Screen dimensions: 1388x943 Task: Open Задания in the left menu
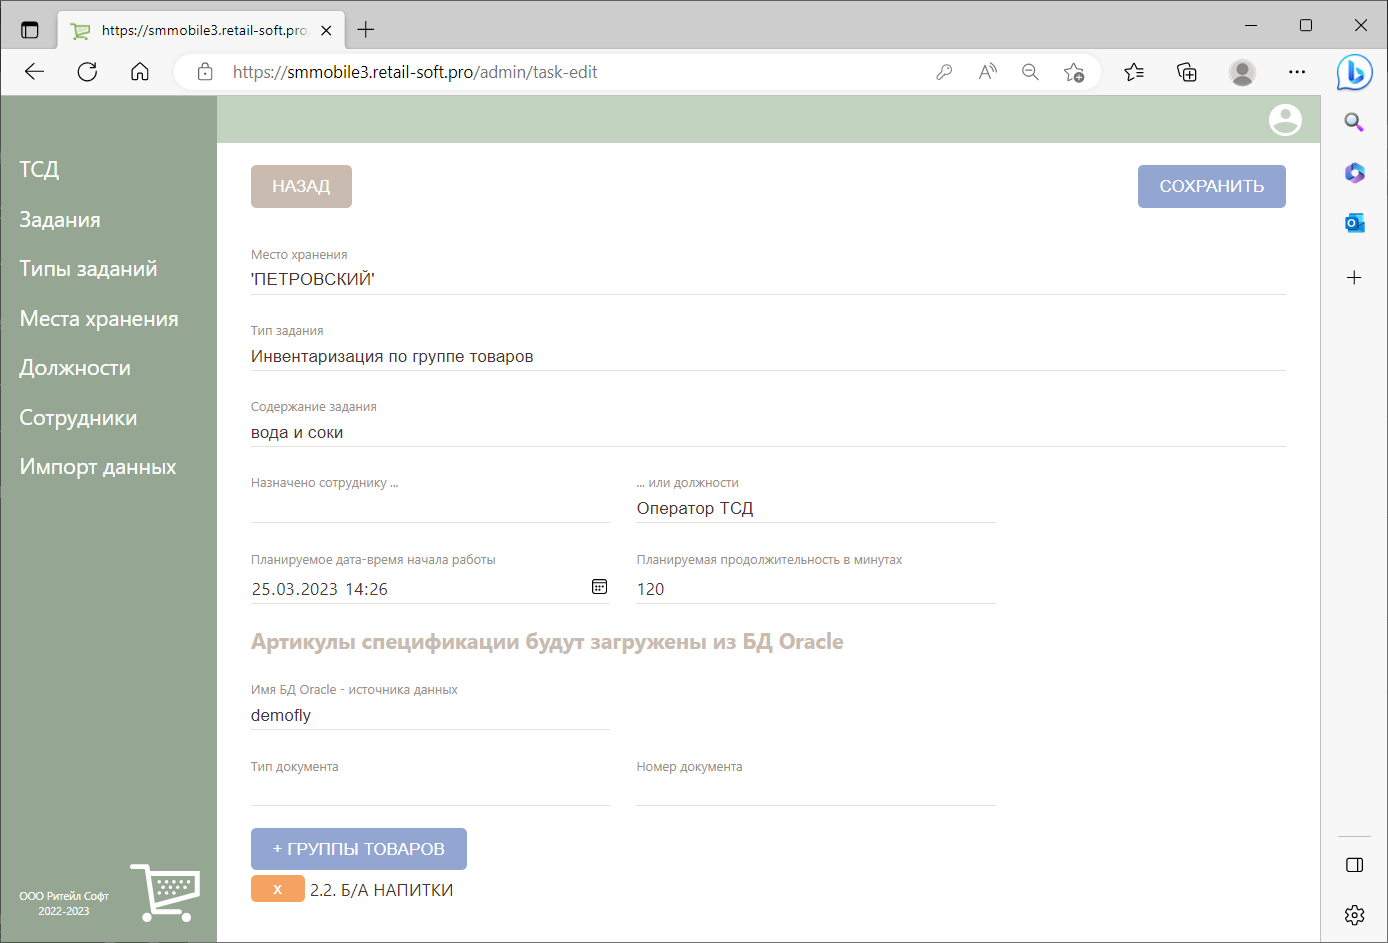(60, 220)
